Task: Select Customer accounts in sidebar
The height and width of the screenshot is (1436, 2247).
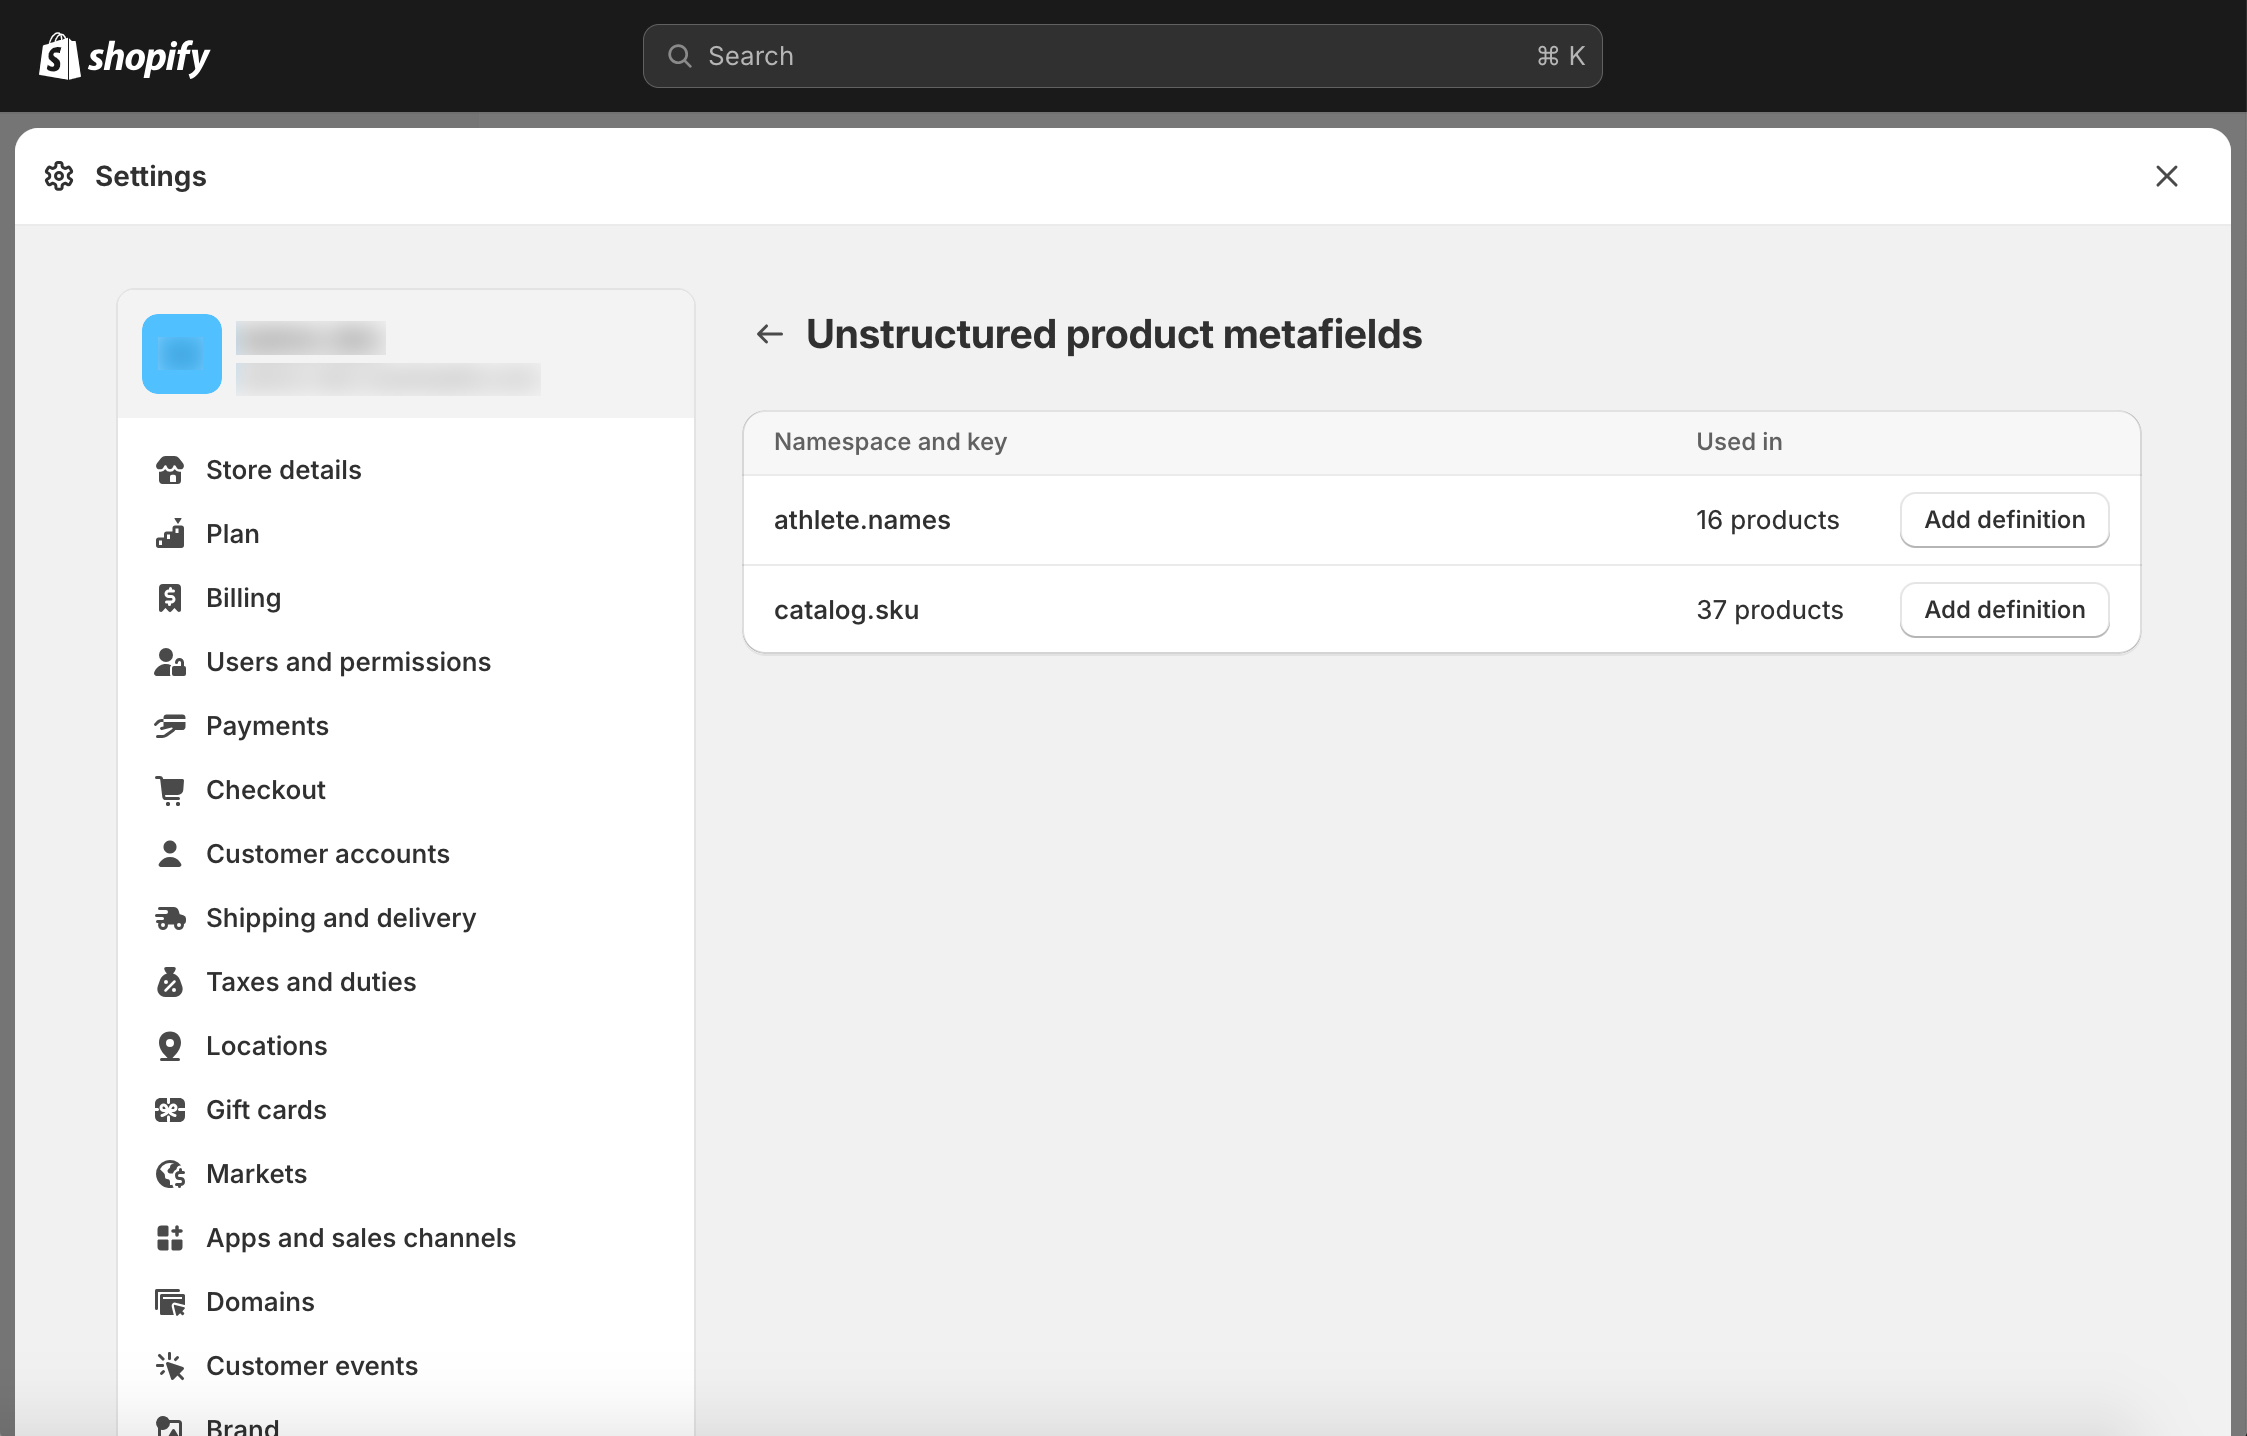Action: tap(327, 854)
